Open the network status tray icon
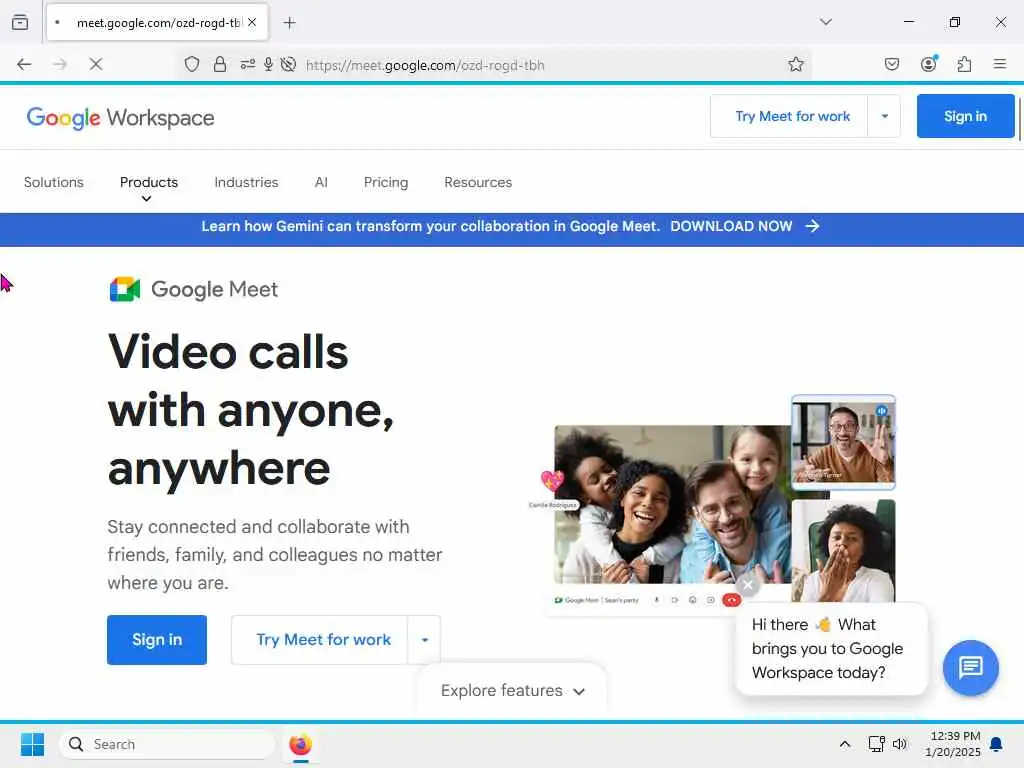 coord(876,744)
